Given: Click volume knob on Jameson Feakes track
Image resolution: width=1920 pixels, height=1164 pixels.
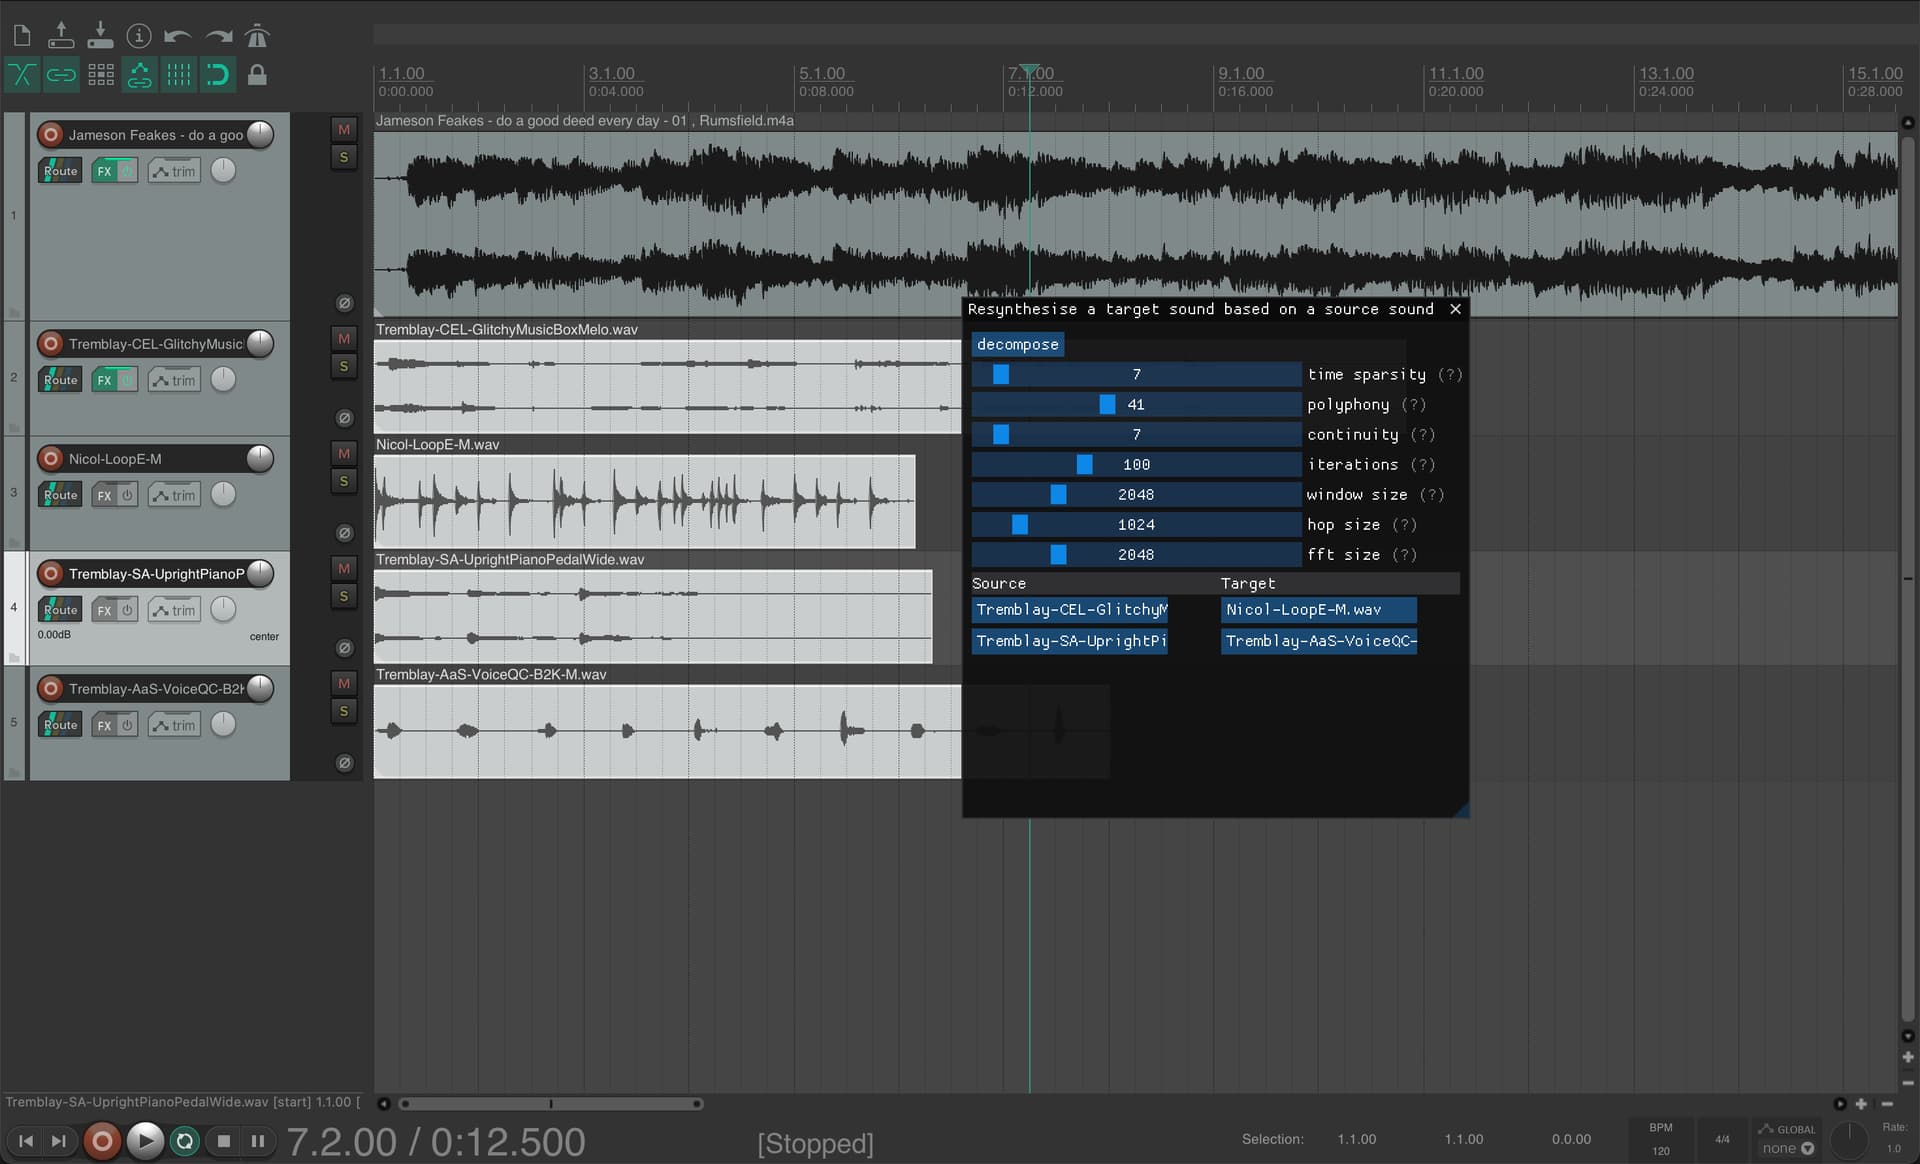Looking at the screenshot, I should 260,134.
